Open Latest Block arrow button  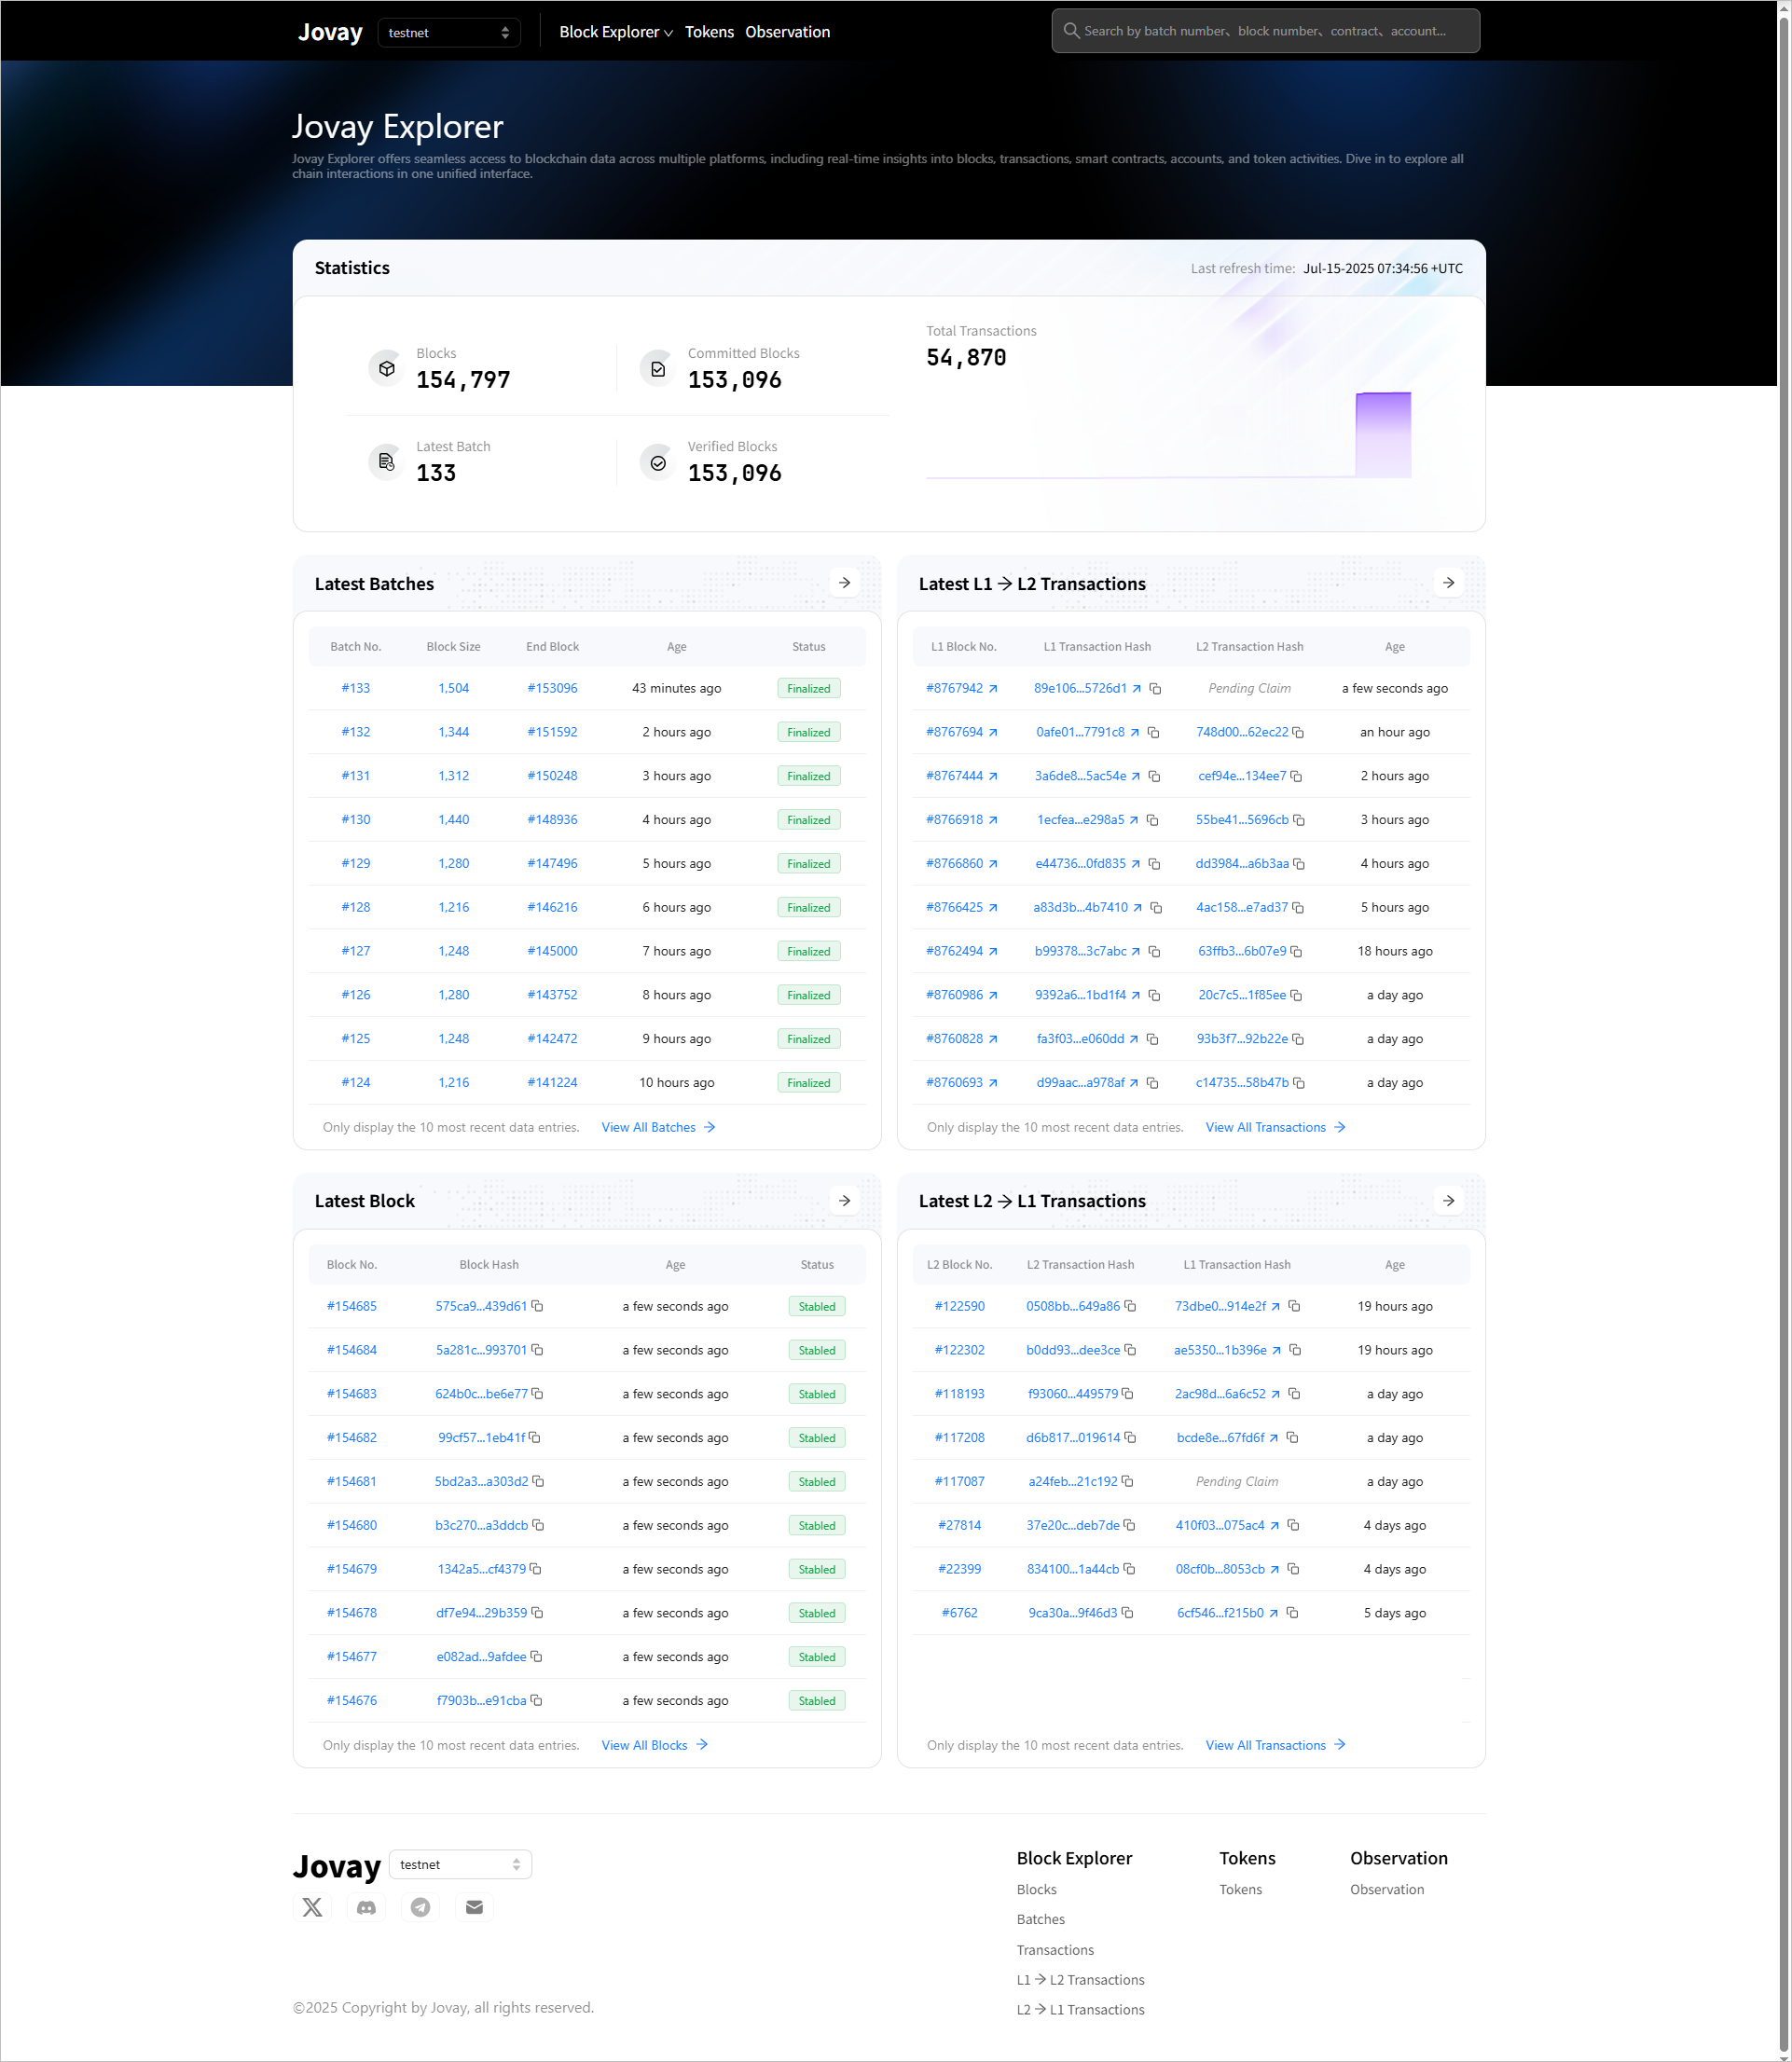pyautogui.click(x=845, y=1200)
